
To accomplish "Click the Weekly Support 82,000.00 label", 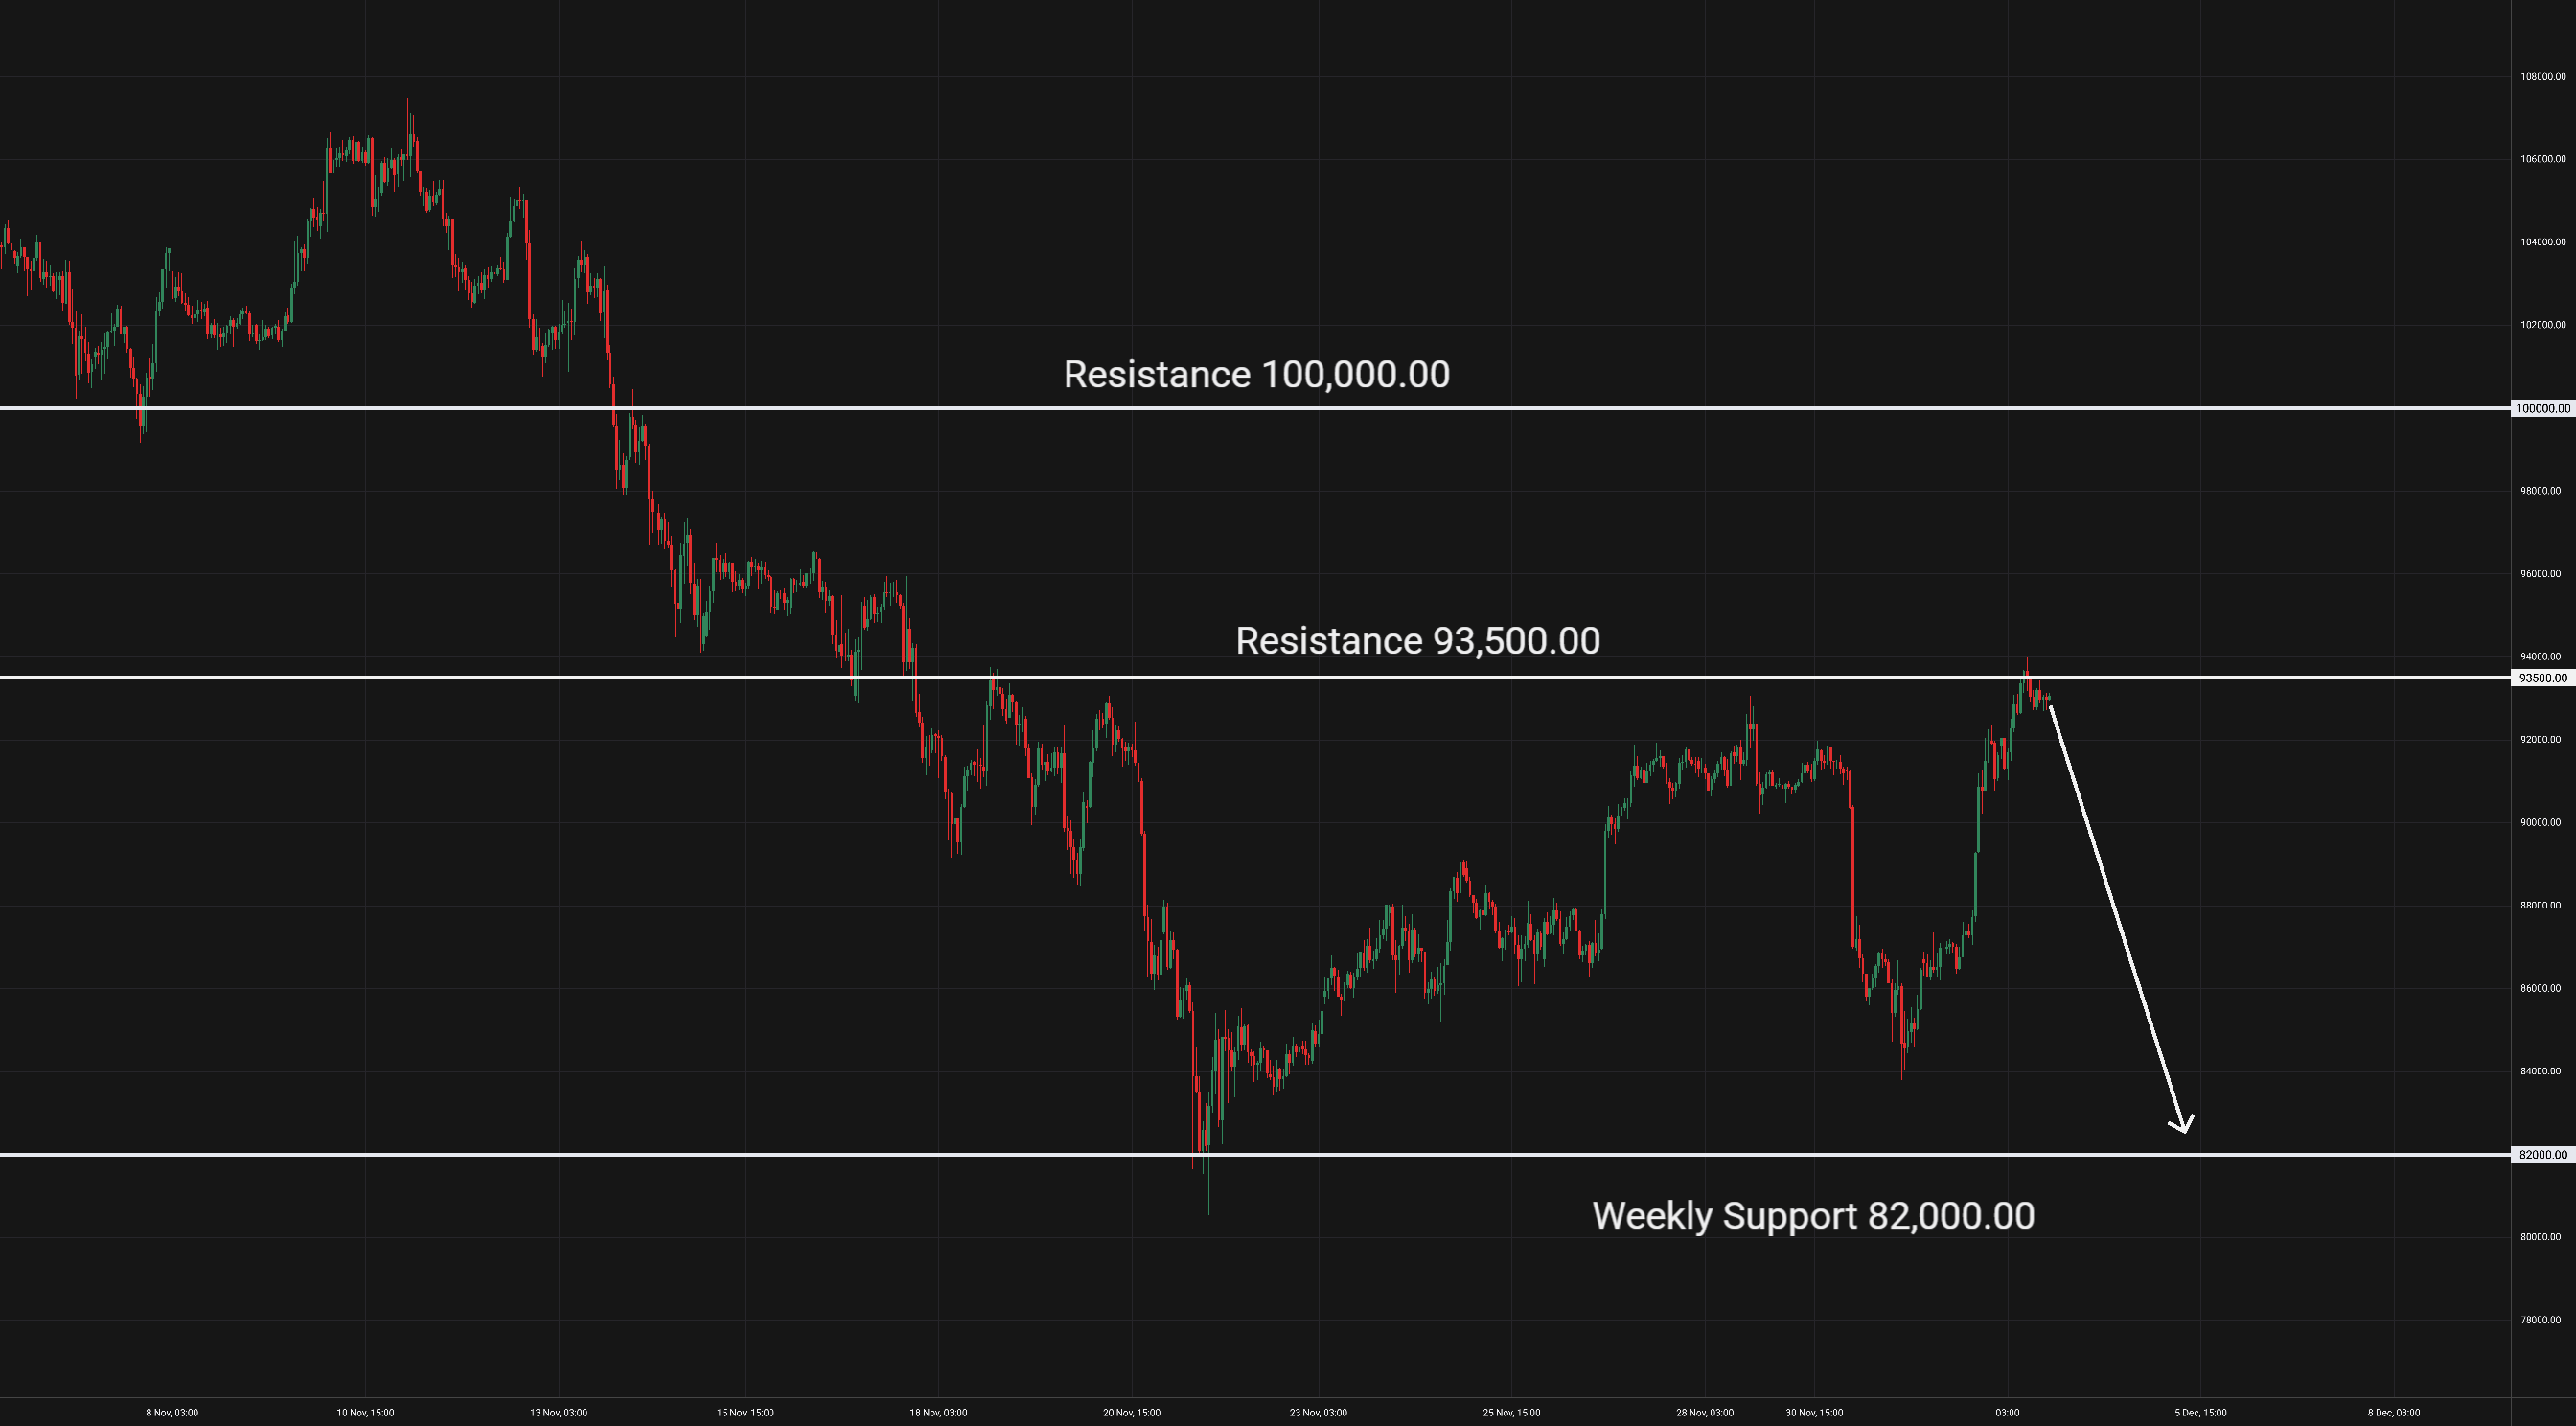I will pos(1812,1216).
